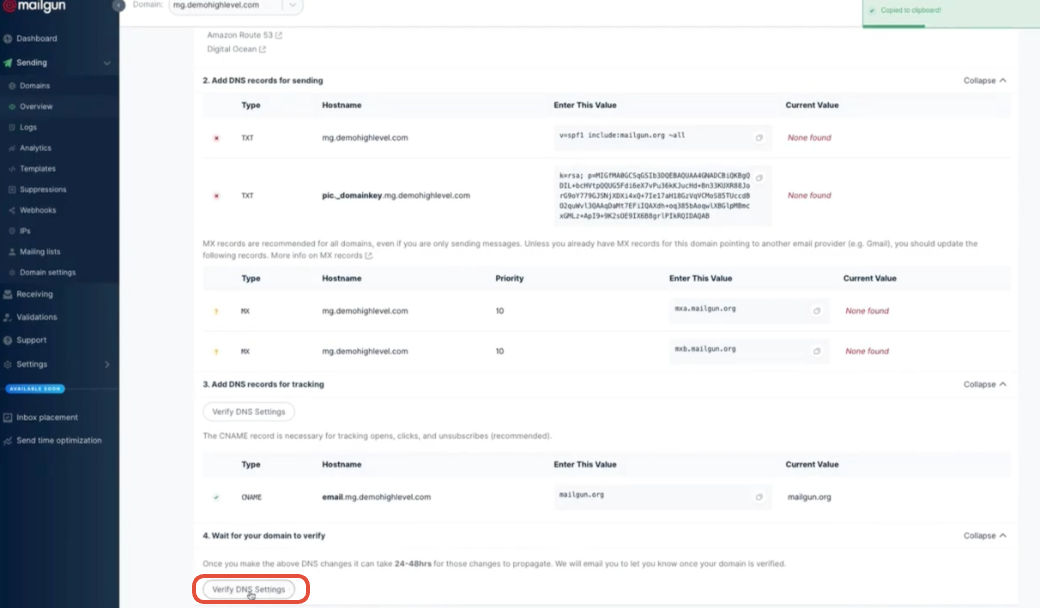The image size is (1040, 608).
Task: Click Verify DNS Settings in section 4
Action: 249,589
